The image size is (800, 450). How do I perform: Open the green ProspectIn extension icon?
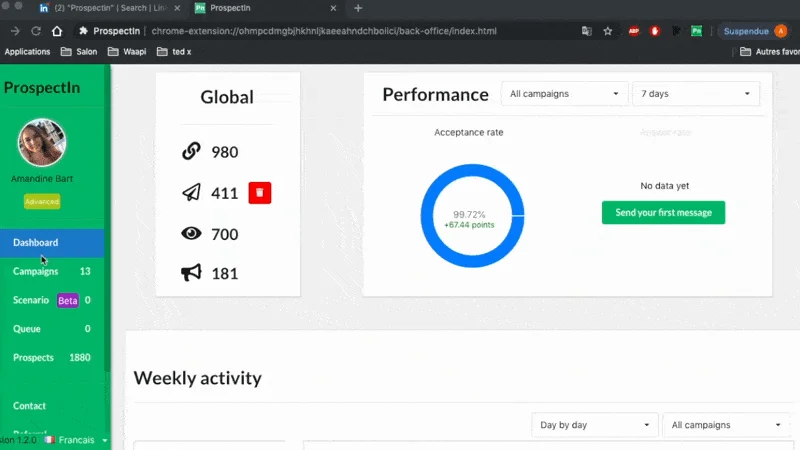pos(696,31)
